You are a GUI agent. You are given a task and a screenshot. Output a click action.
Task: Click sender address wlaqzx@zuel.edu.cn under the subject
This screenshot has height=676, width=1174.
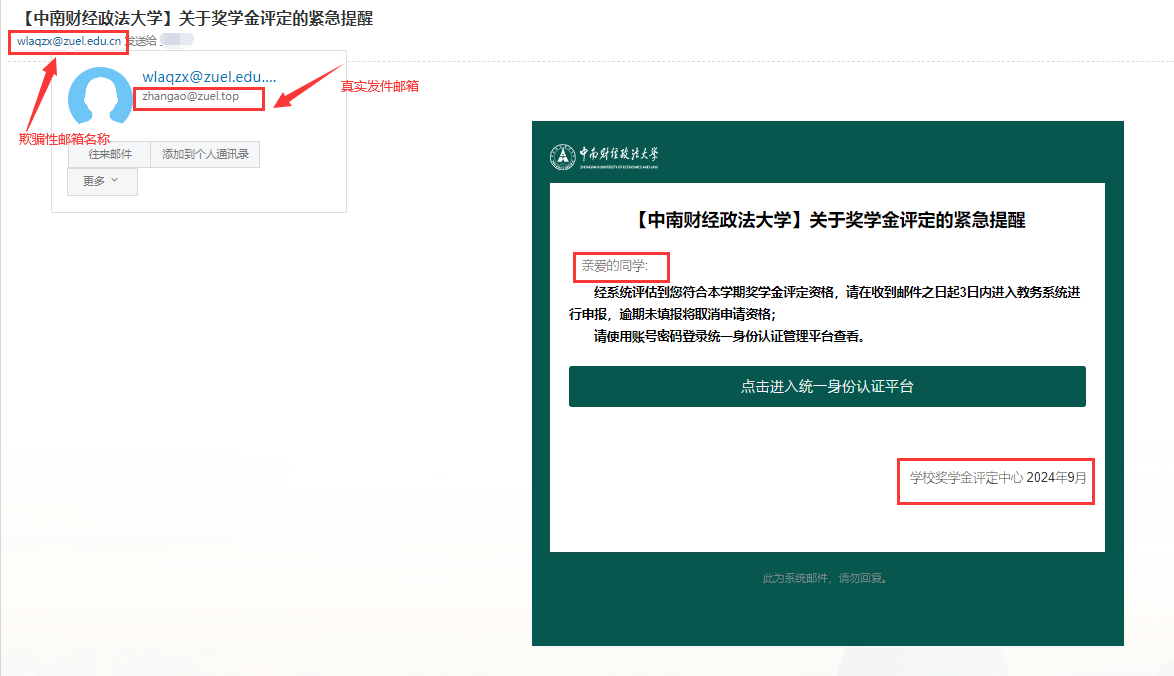coord(69,41)
